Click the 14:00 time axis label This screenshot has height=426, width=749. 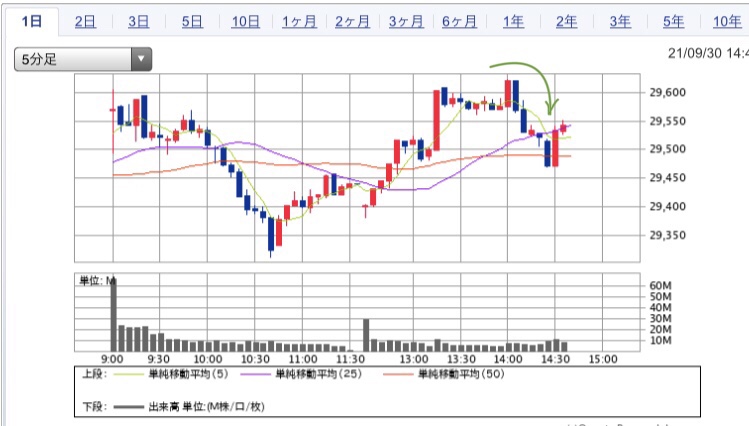(508, 359)
